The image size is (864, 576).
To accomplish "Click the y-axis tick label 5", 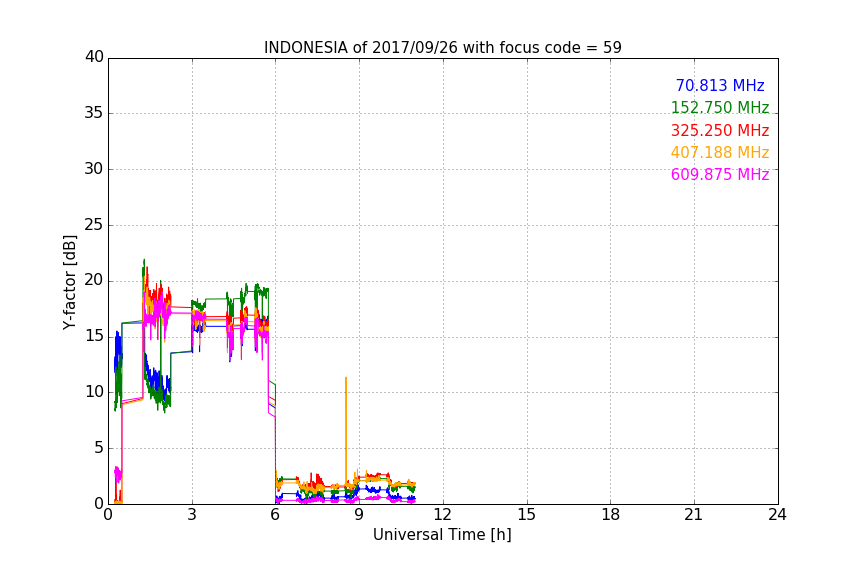I will [99, 448].
